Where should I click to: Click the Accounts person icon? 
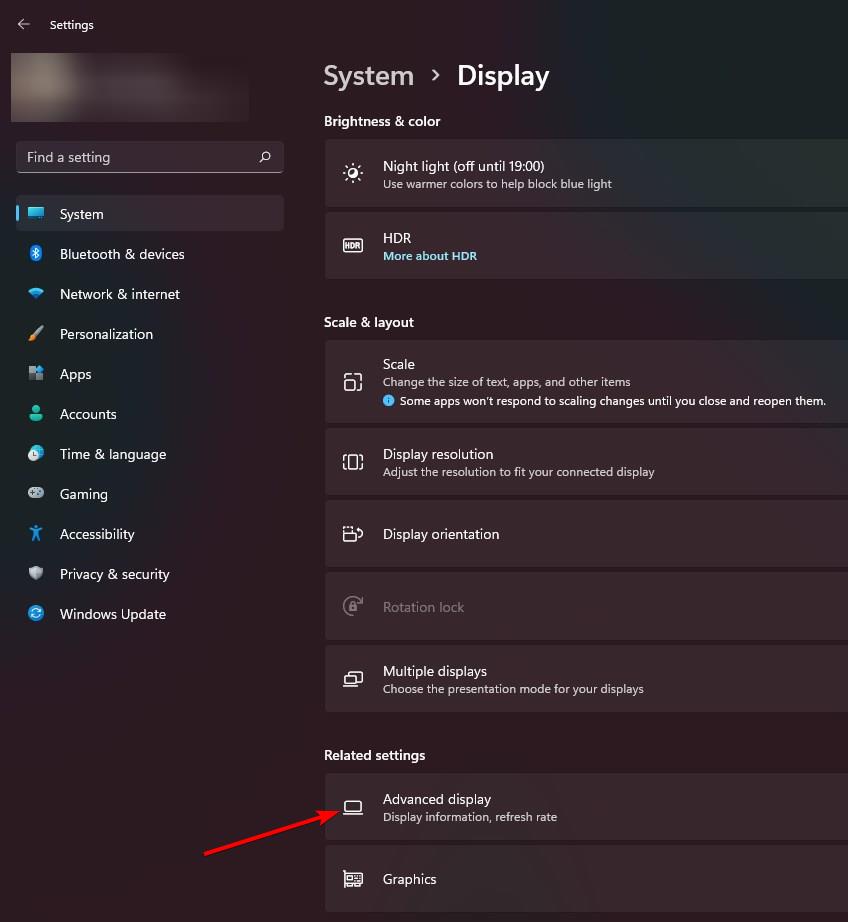(36, 413)
